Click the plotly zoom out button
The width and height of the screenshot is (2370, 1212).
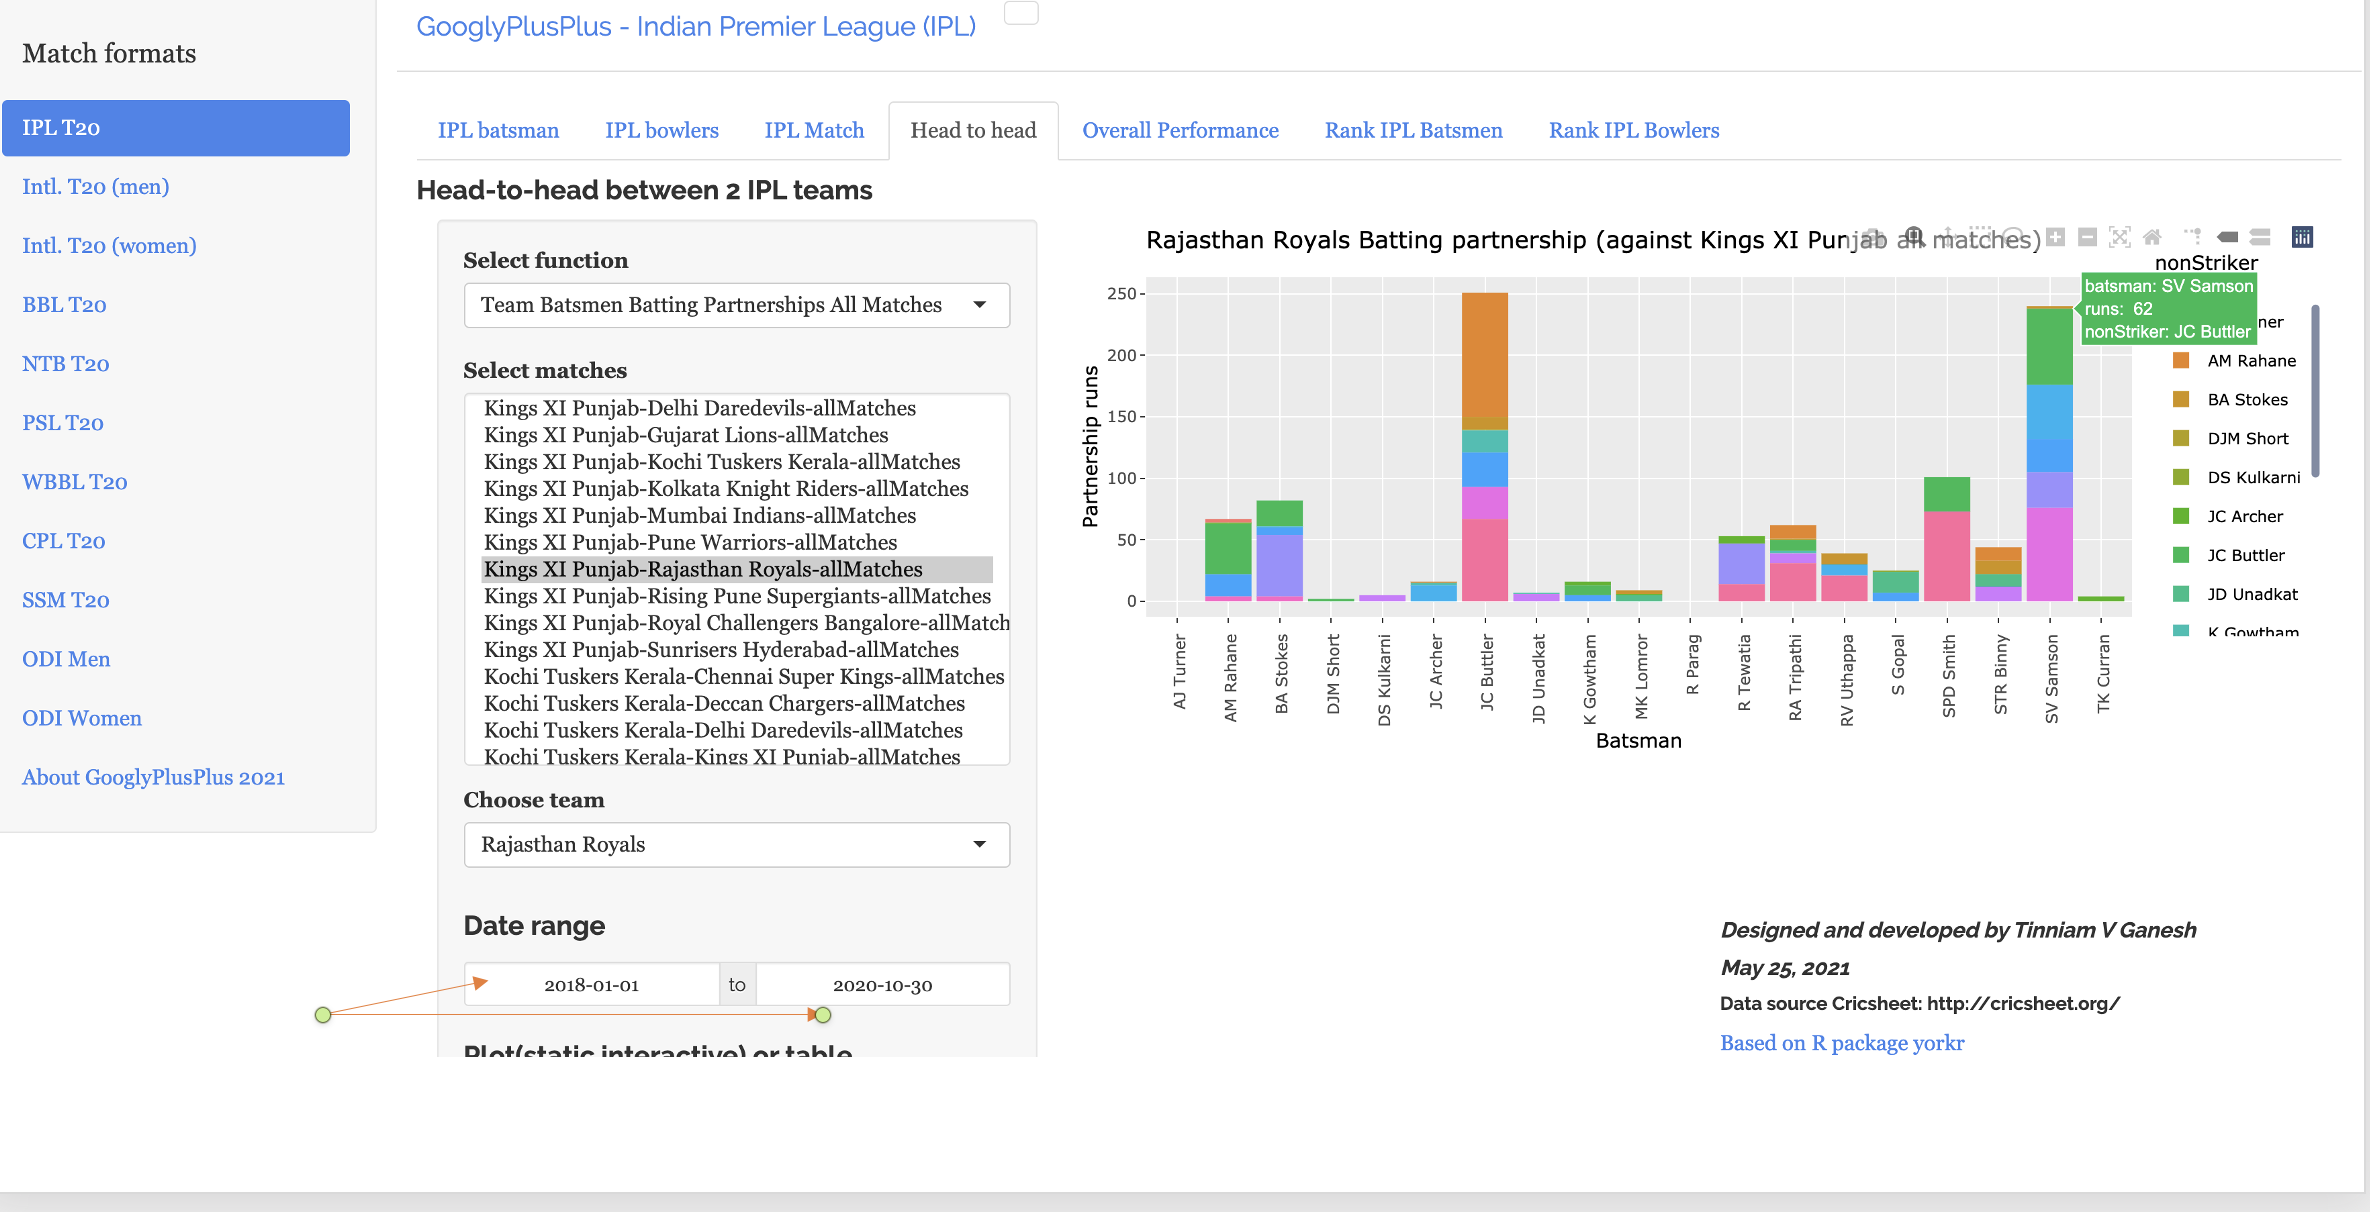pos(2087,237)
